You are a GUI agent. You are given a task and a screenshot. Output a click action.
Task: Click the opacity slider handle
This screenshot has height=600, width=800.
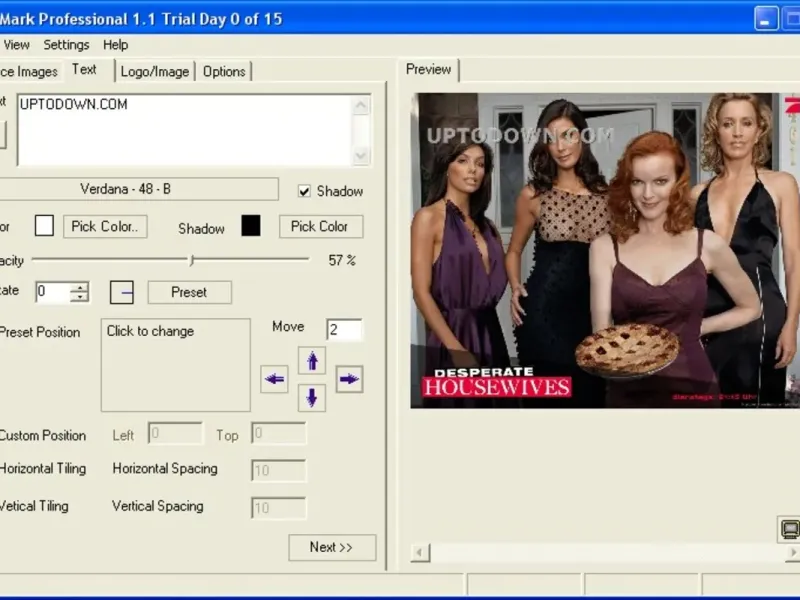[192, 260]
